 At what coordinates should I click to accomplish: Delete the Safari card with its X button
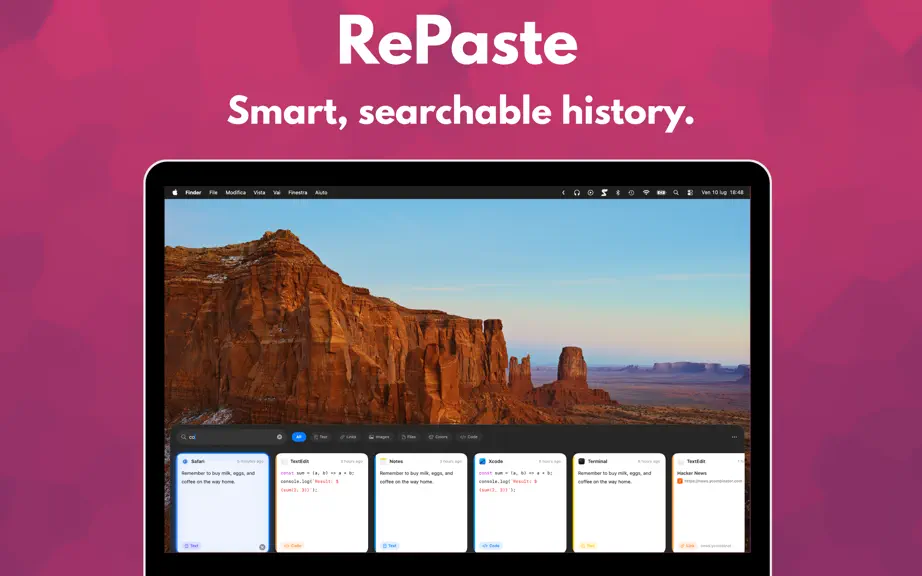pos(262,547)
